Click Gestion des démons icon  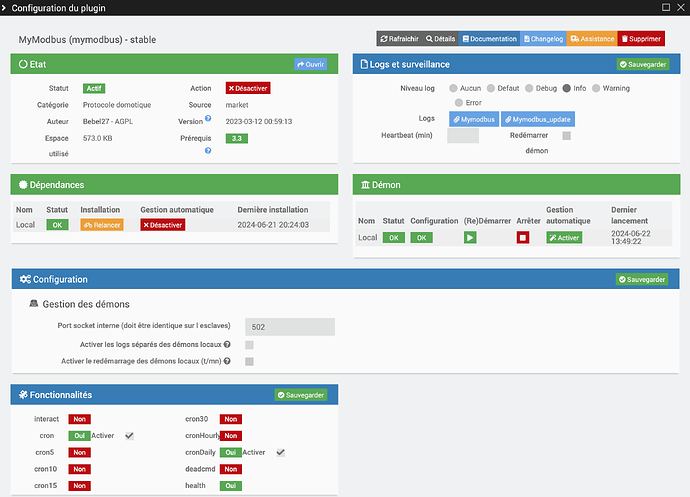(33, 303)
